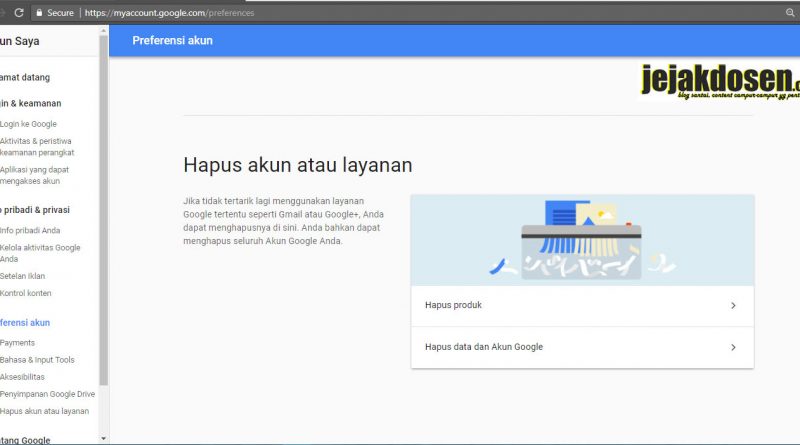Image resolution: width=800 pixels, height=445 pixels.
Task: Open Aksesibilitas in sidebar
Action: (22, 377)
